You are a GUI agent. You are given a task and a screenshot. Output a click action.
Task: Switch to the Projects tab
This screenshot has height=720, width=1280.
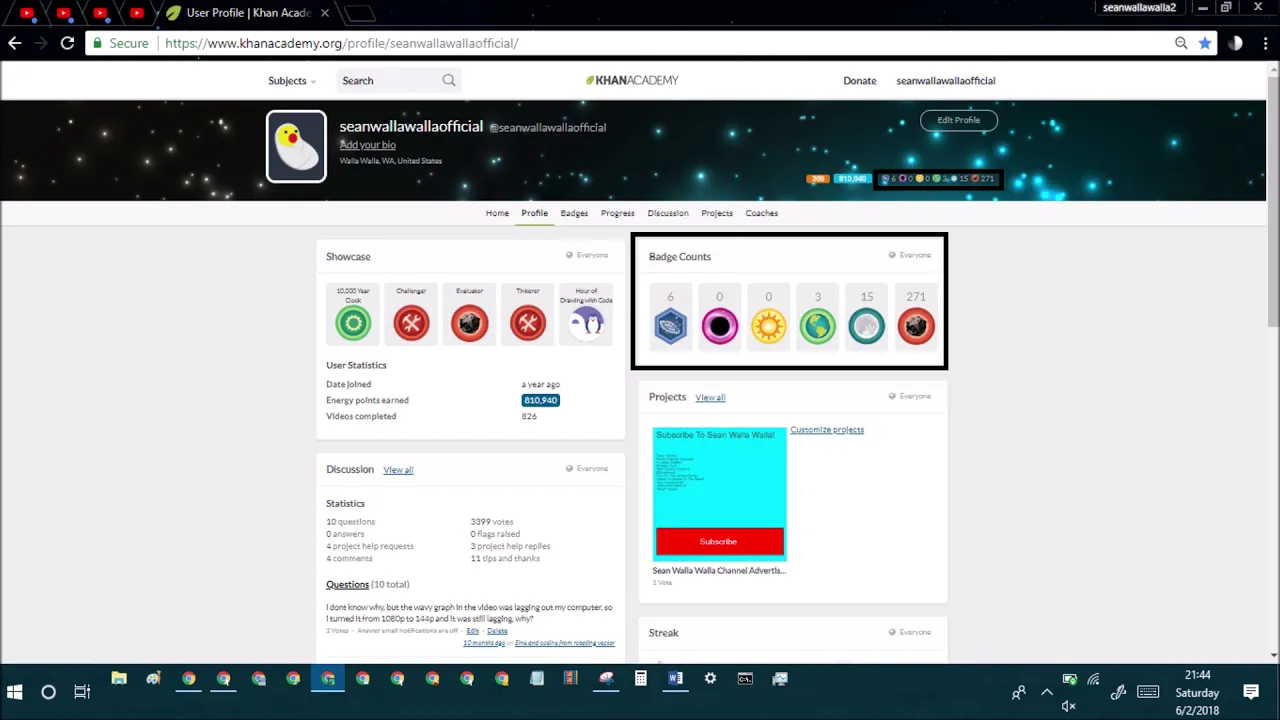tap(717, 213)
